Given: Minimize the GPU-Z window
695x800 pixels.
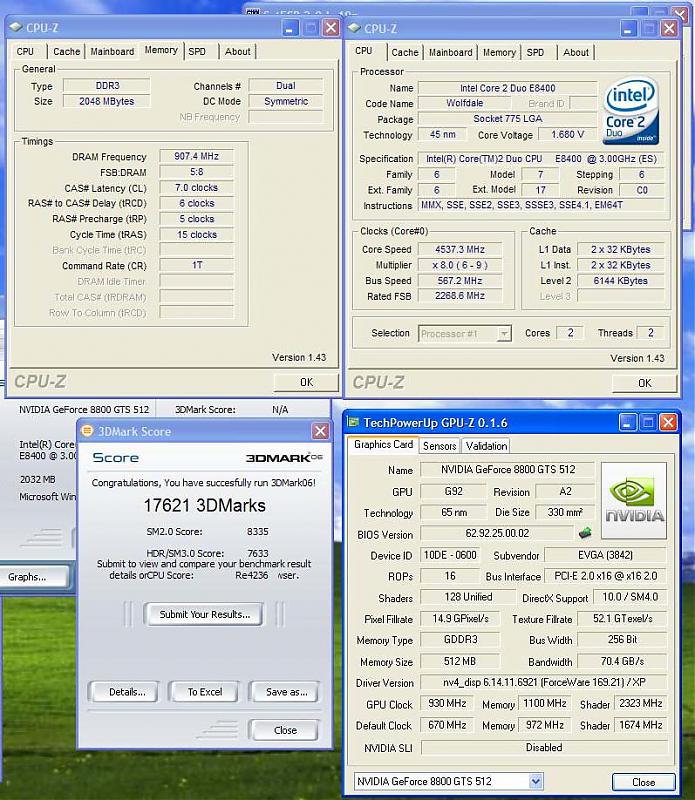Looking at the screenshot, I should tap(627, 422).
